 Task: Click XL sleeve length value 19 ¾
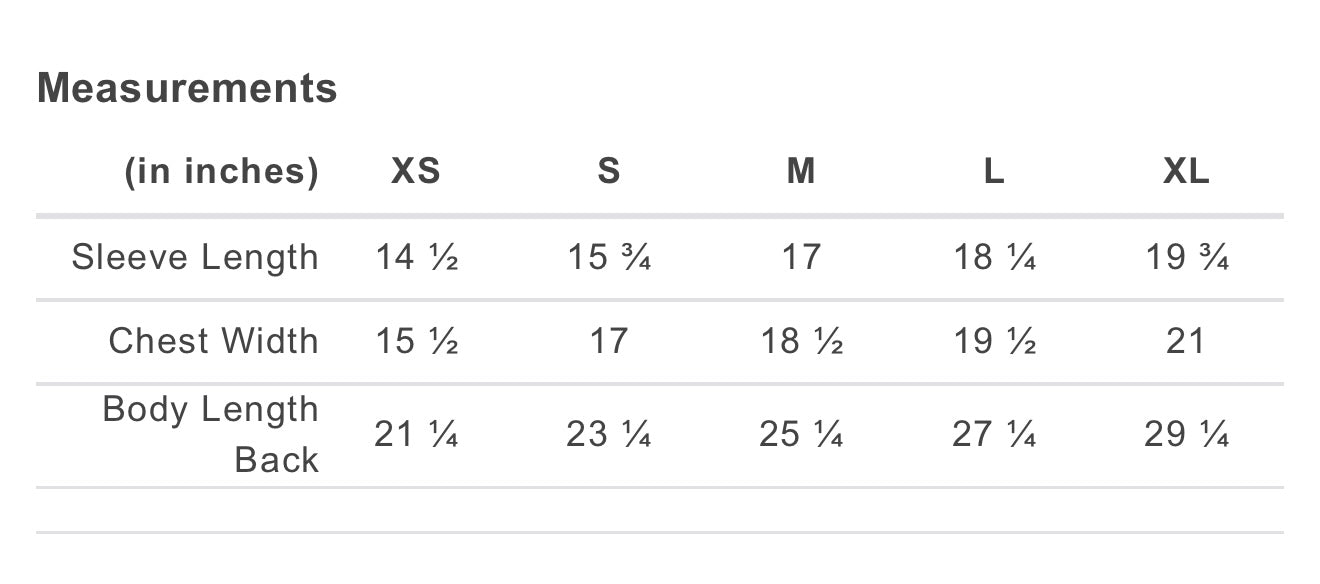click(1186, 258)
